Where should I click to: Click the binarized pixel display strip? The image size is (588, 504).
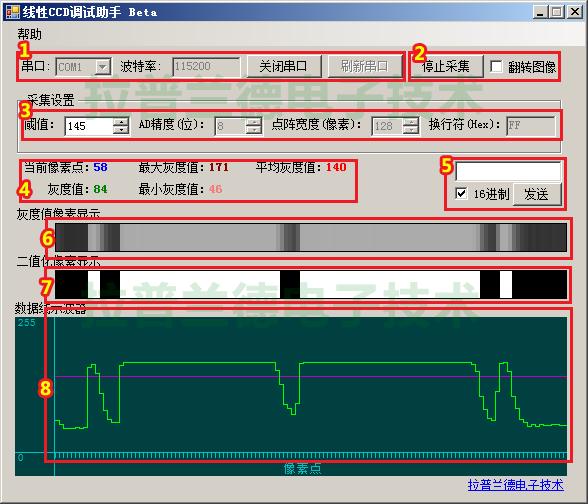click(x=311, y=285)
